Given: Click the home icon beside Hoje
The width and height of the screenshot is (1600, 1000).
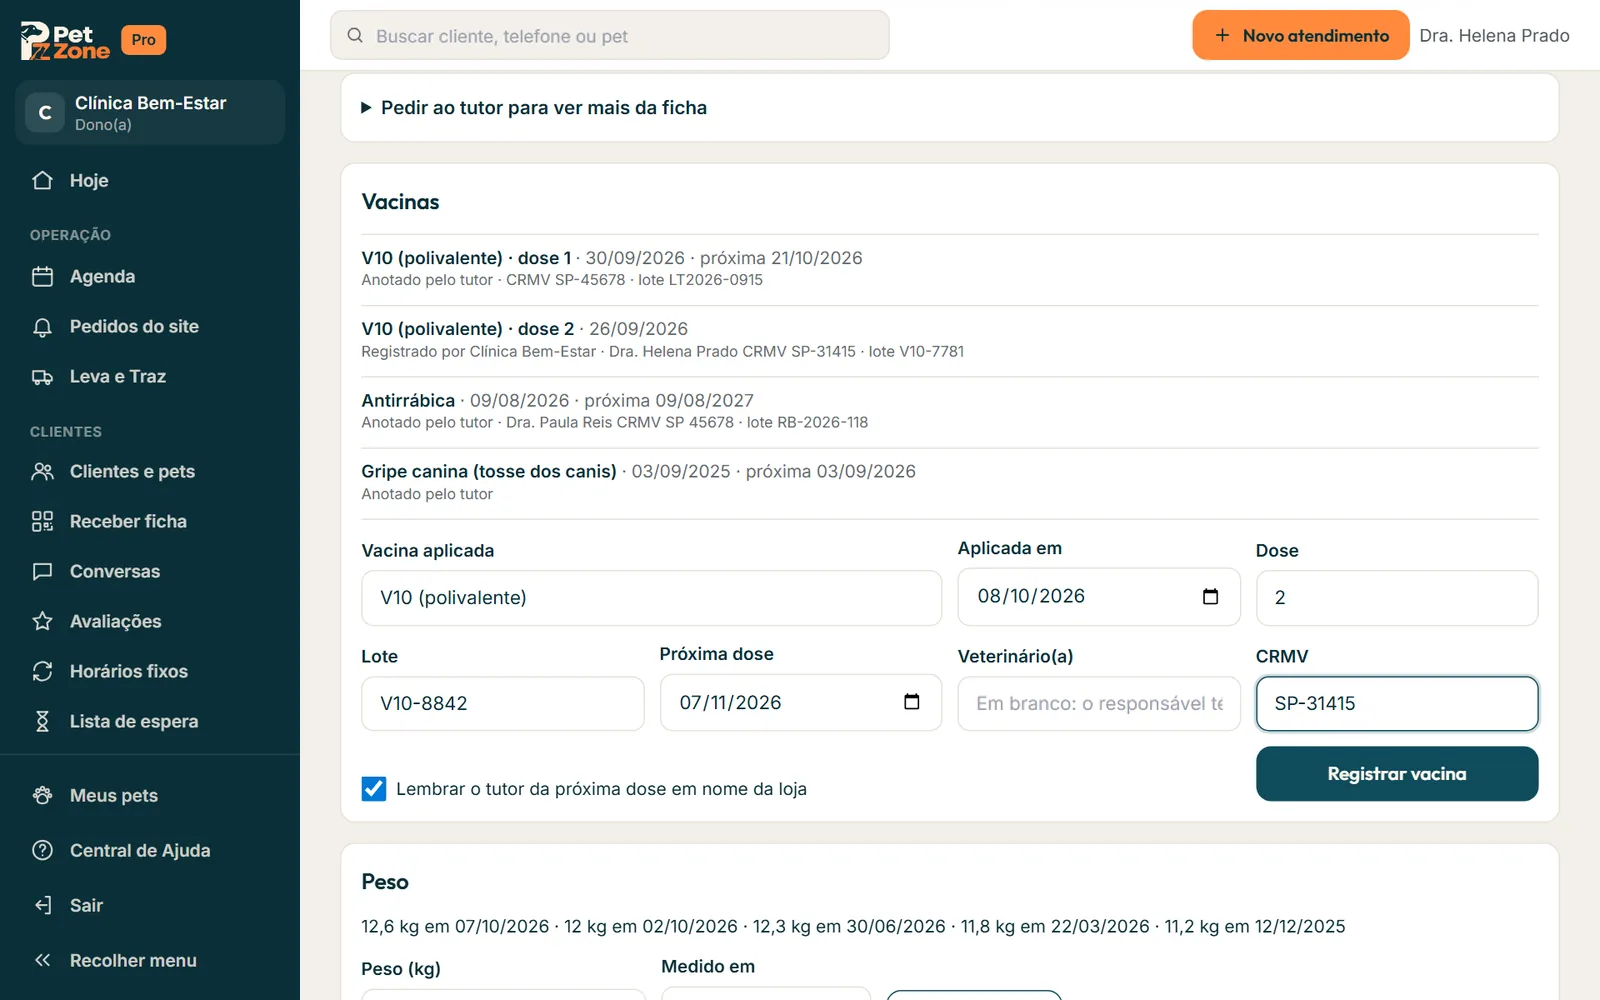Looking at the screenshot, I should tap(42, 181).
